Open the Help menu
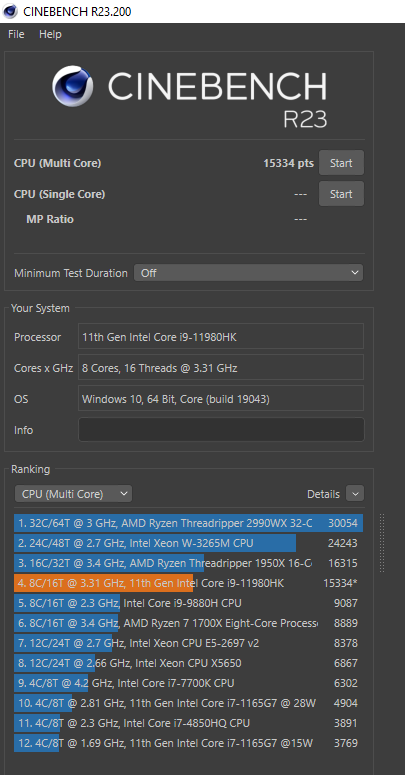405x775 pixels. coord(50,34)
